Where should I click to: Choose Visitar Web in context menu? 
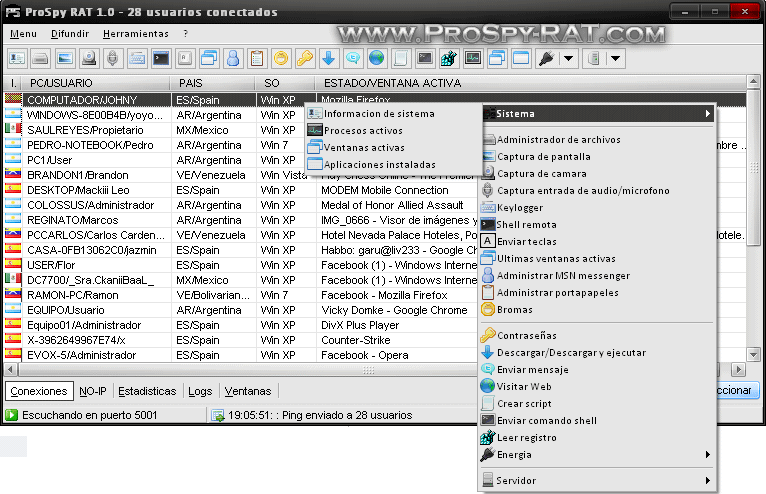pyautogui.click(x=598, y=387)
